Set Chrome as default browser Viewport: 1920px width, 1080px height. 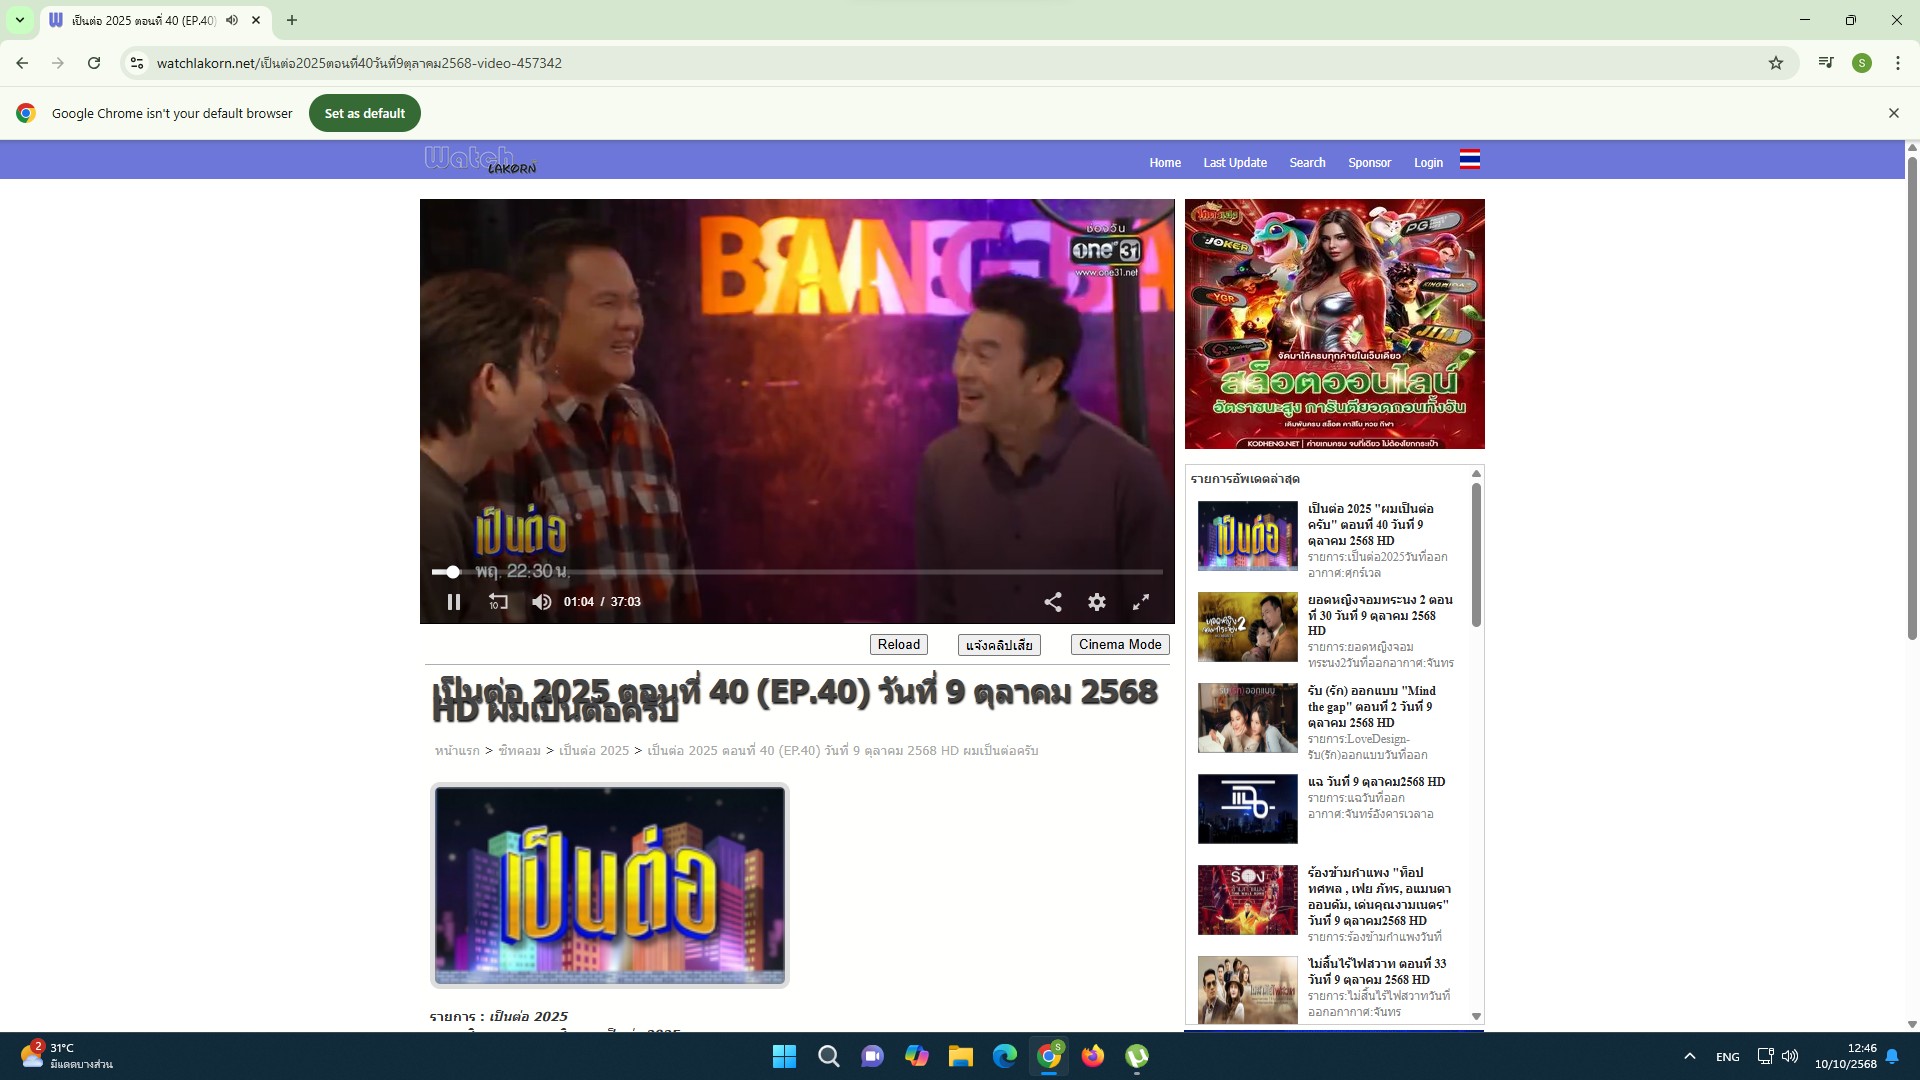coord(364,113)
